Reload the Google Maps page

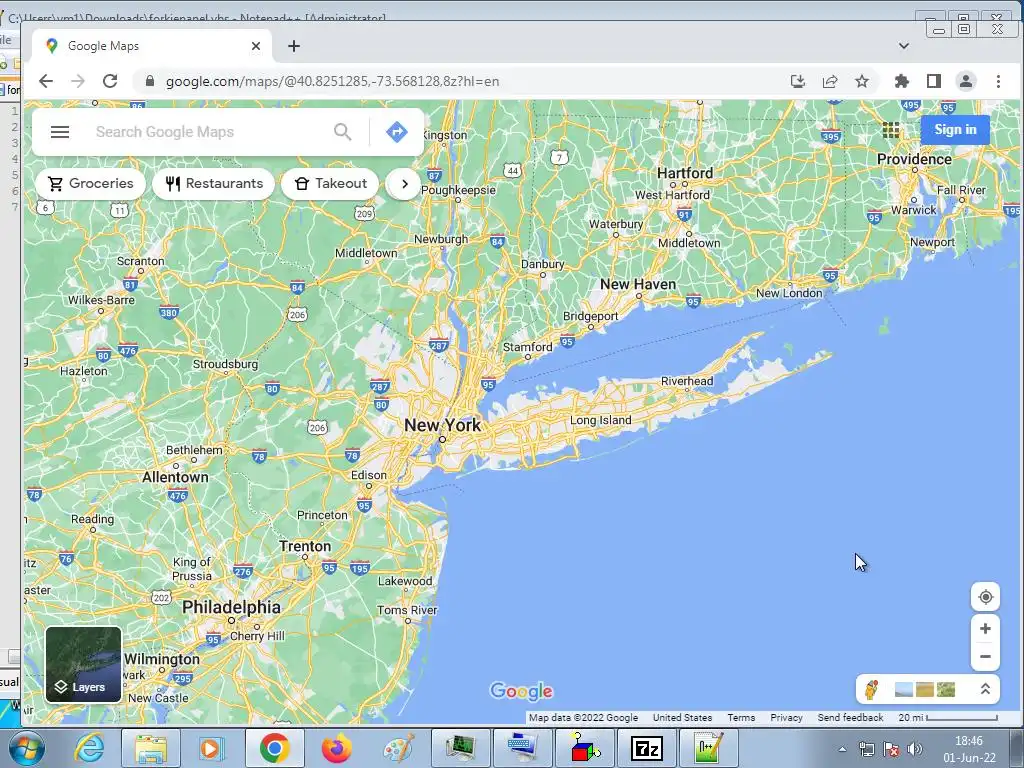pos(110,81)
